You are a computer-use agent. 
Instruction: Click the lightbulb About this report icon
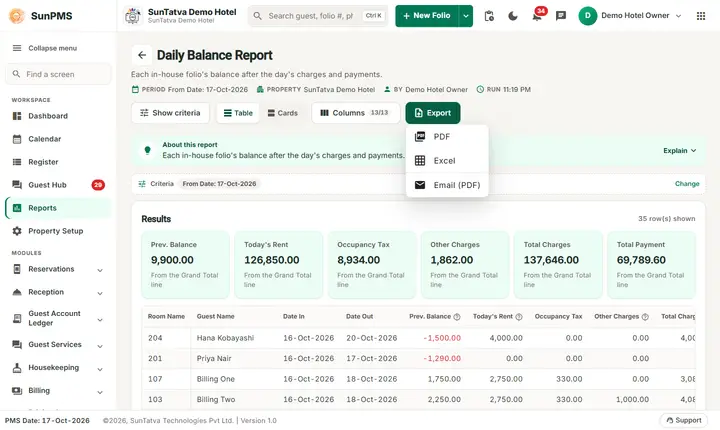(x=147, y=150)
